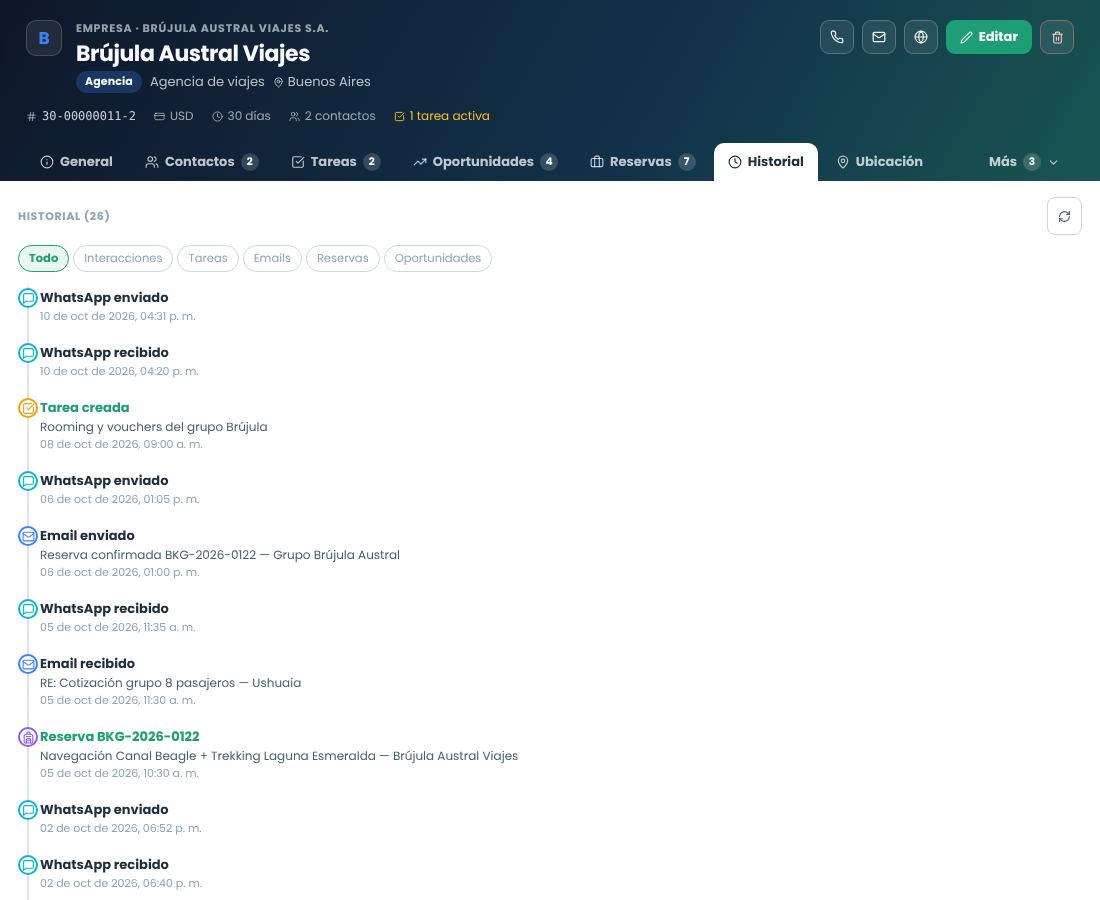Image resolution: width=1100 pixels, height=900 pixels.
Task: Click the trash delete icon button
Action: [1057, 37]
